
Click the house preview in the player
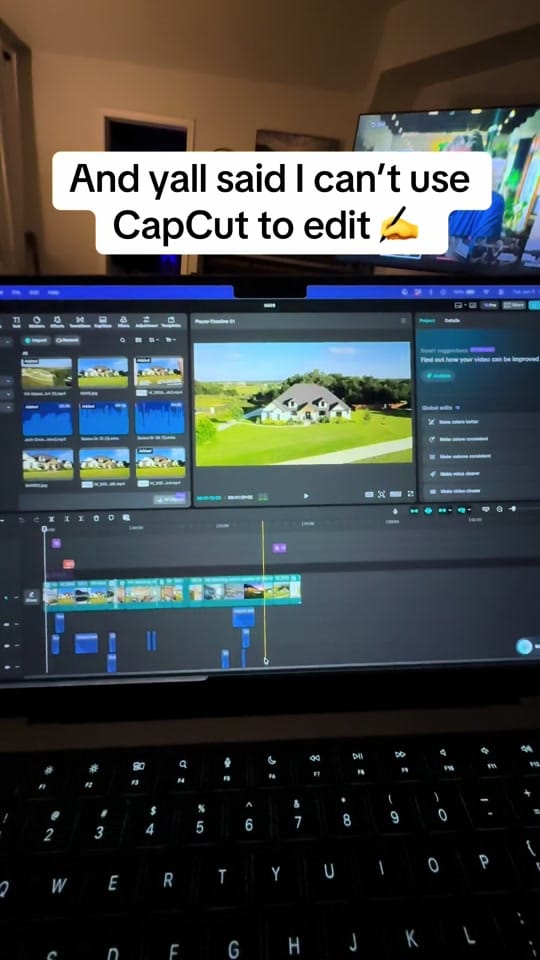[x=302, y=403]
